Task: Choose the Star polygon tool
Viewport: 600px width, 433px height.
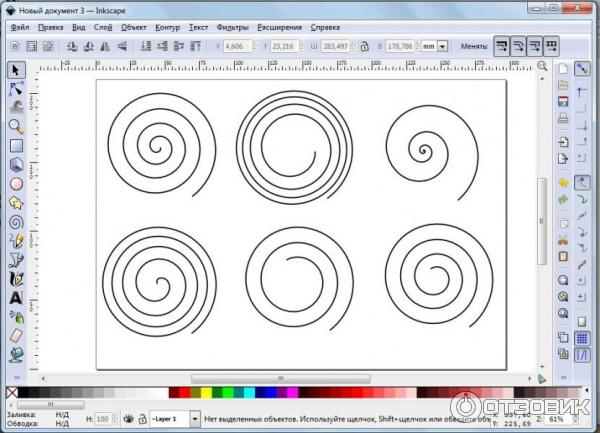Action: tap(16, 203)
